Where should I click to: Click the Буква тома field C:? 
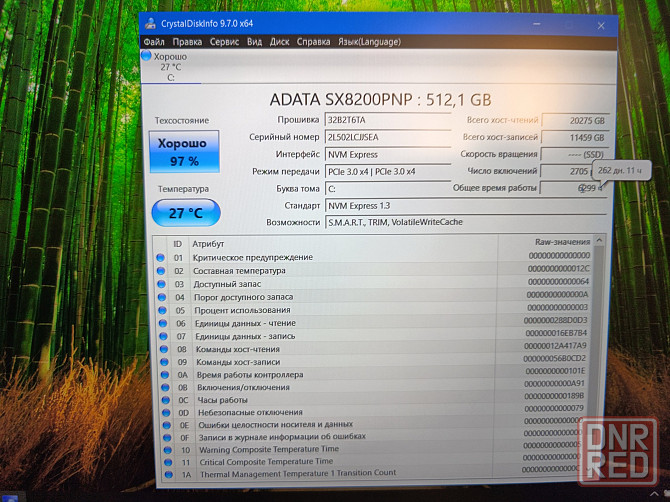tap(388, 188)
